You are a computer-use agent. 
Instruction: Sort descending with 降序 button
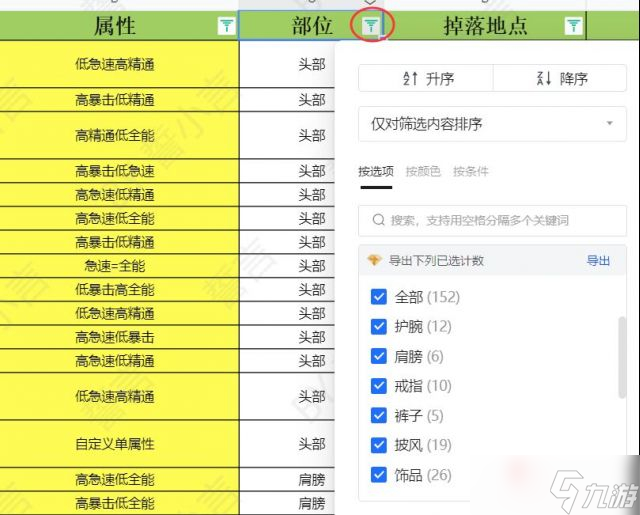tap(560, 79)
